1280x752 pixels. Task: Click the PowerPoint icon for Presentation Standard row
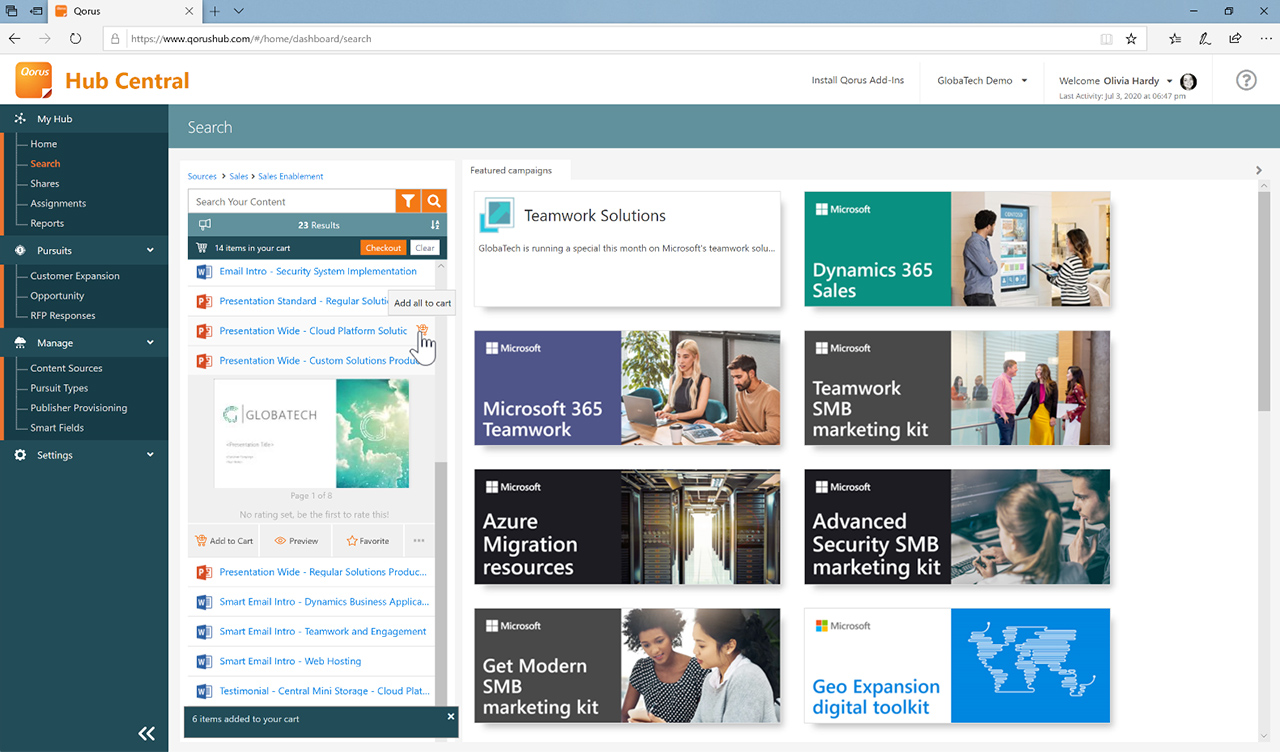point(204,301)
